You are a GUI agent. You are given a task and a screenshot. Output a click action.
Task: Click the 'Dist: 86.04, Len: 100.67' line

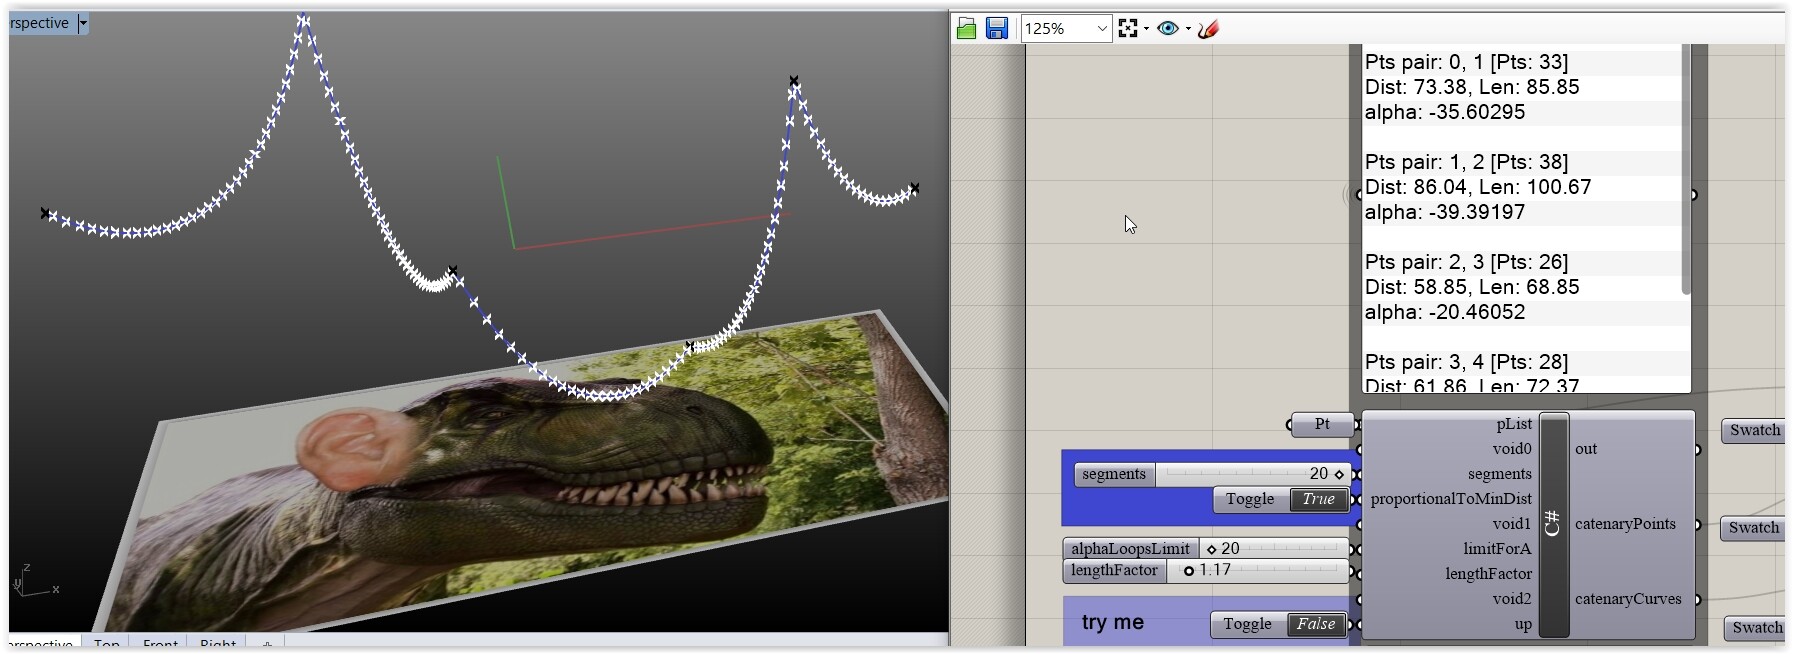tap(1478, 187)
